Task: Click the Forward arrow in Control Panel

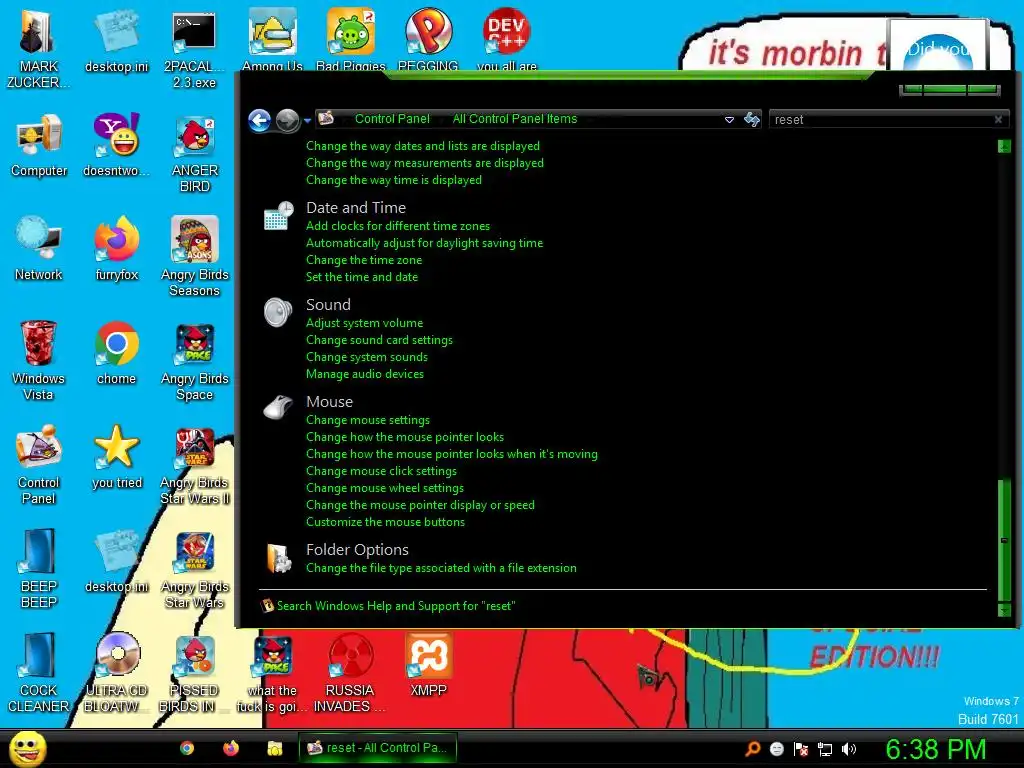Action: (287, 120)
